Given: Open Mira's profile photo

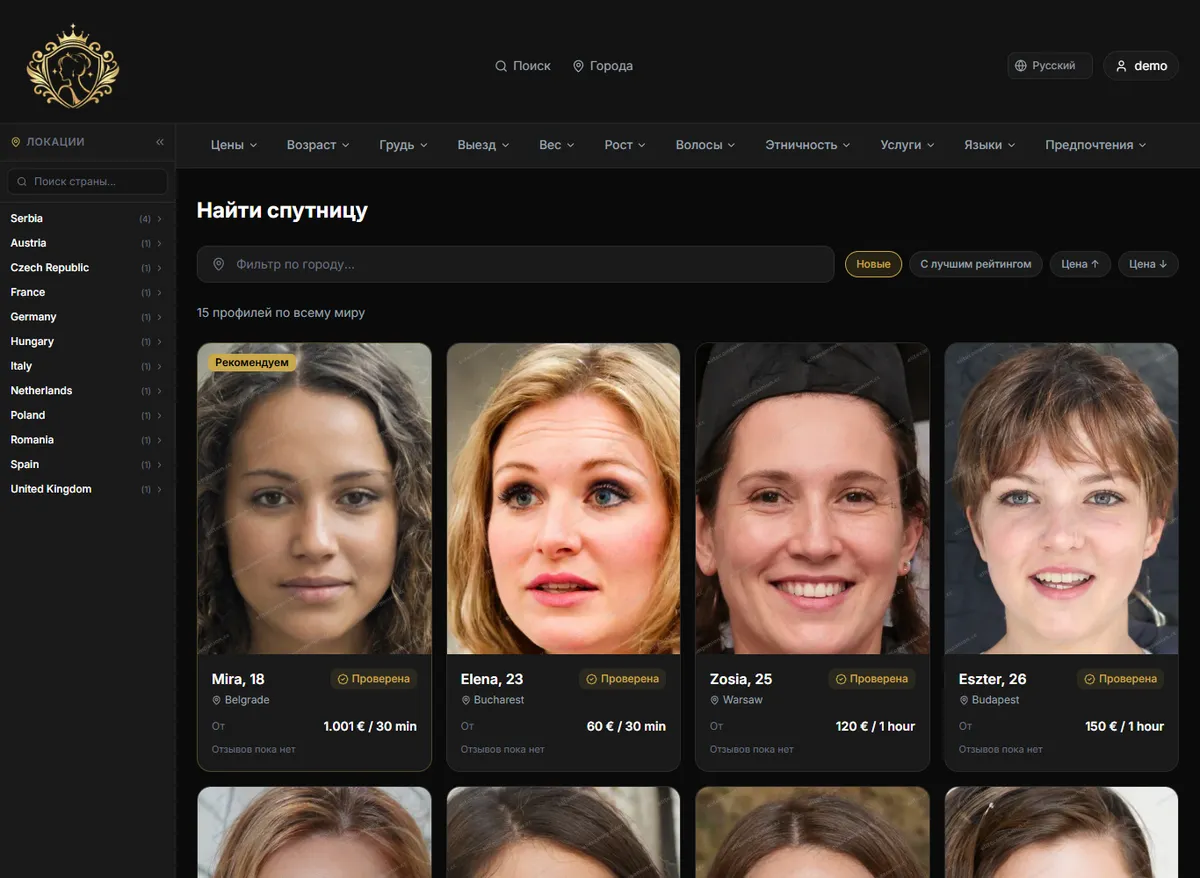Looking at the screenshot, I should tap(314, 499).
